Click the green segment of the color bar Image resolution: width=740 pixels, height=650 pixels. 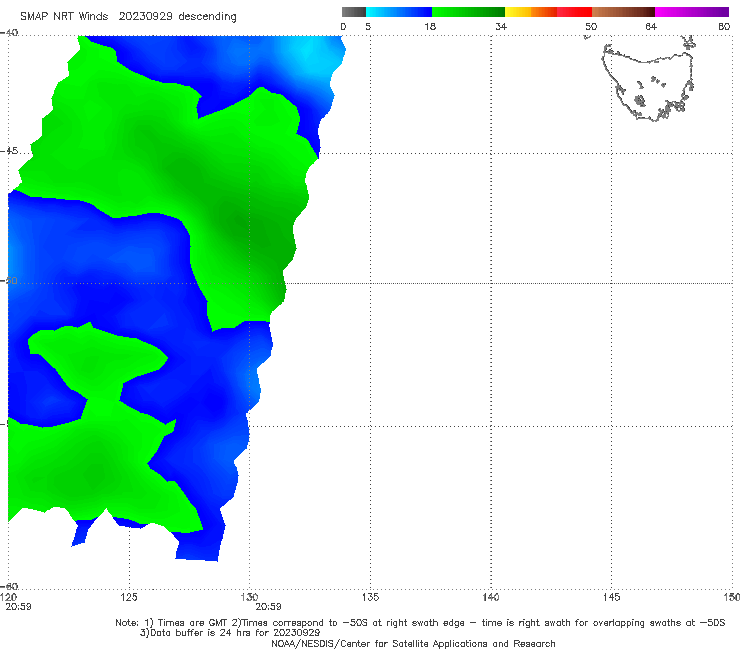468,12
